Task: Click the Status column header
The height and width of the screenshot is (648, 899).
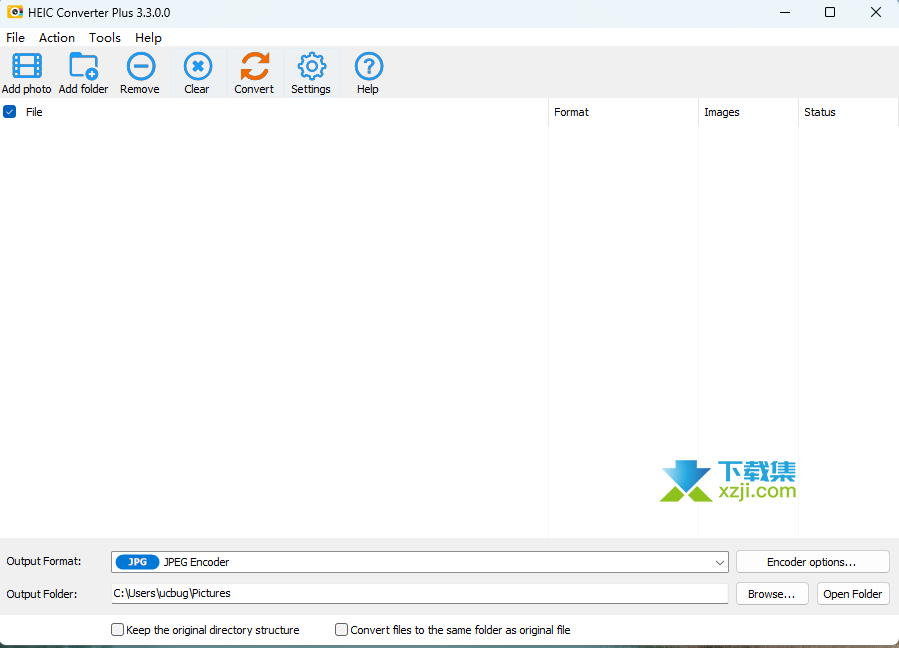Action: tap(847, 112)
